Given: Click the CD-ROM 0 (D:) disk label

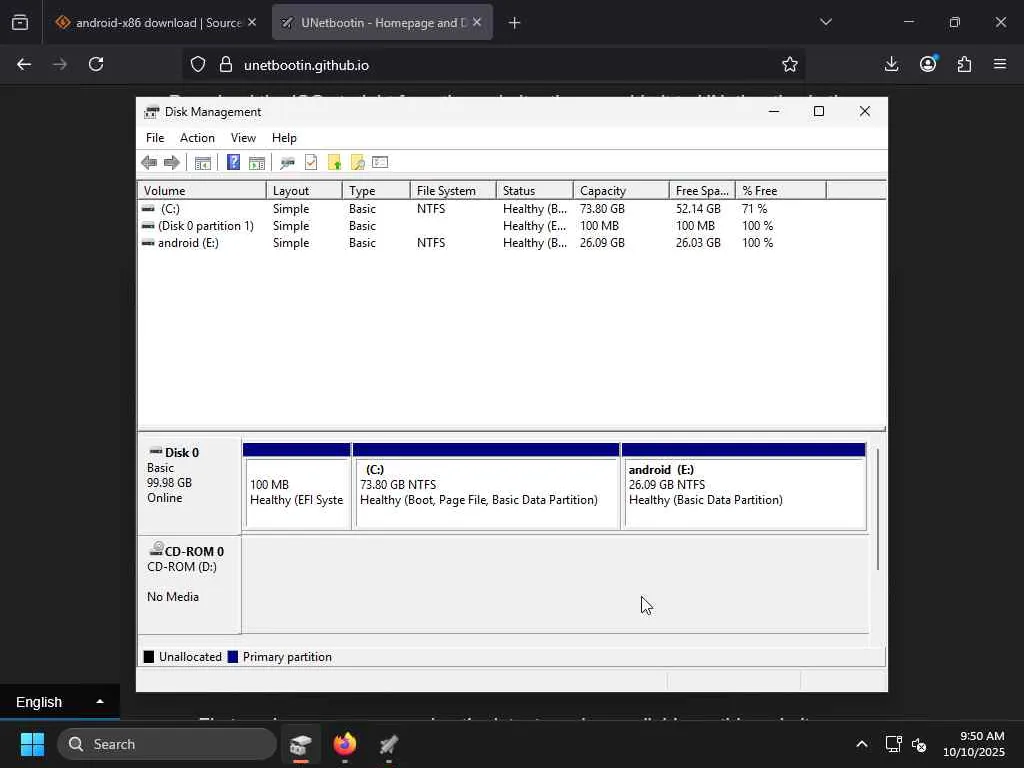Looking at the screenshot, I should coord(189,585).
